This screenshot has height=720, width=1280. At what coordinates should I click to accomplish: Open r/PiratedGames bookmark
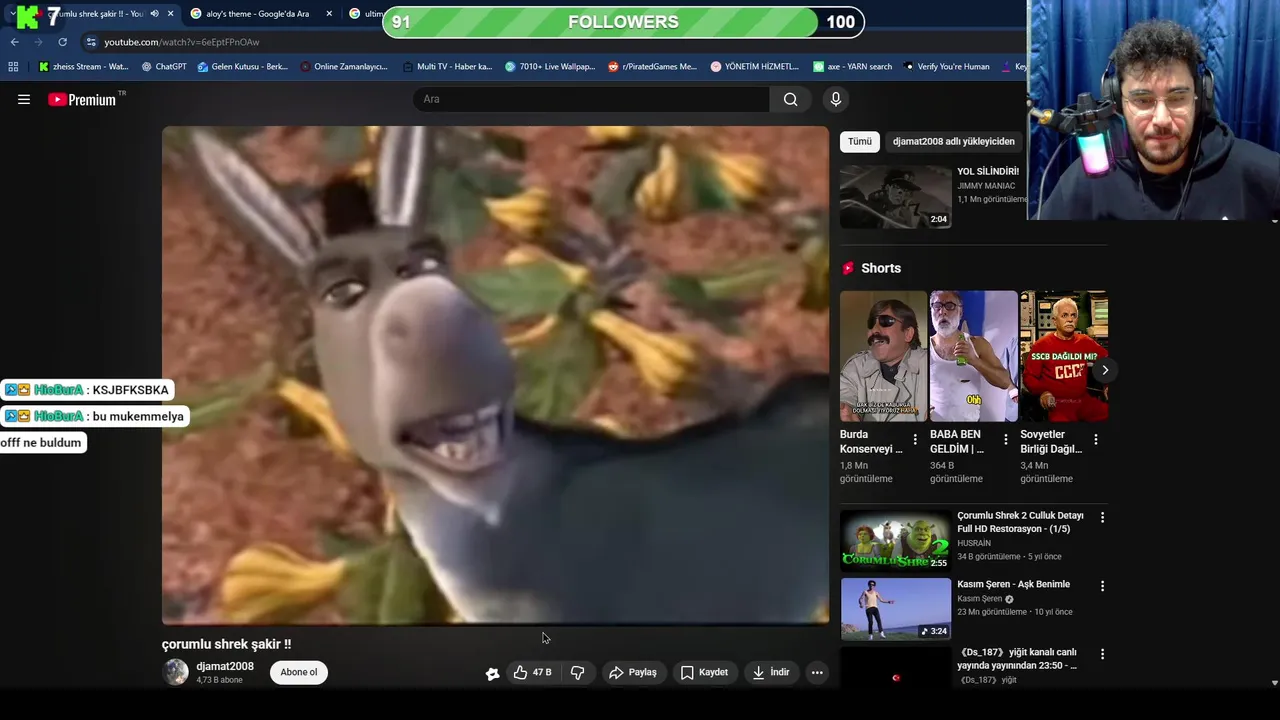coord(652,67)
